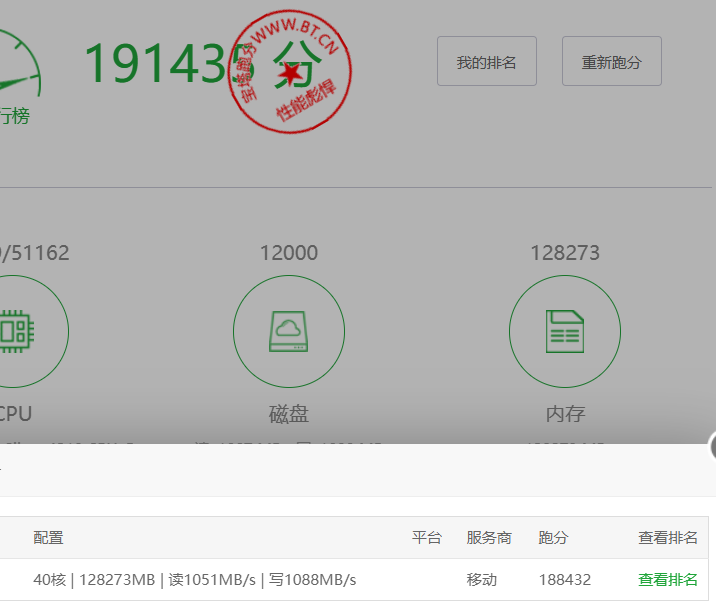Click the 移动 provider cell
Image resolution: width=716 pixels, height=606 pixels.
[481, 580]
